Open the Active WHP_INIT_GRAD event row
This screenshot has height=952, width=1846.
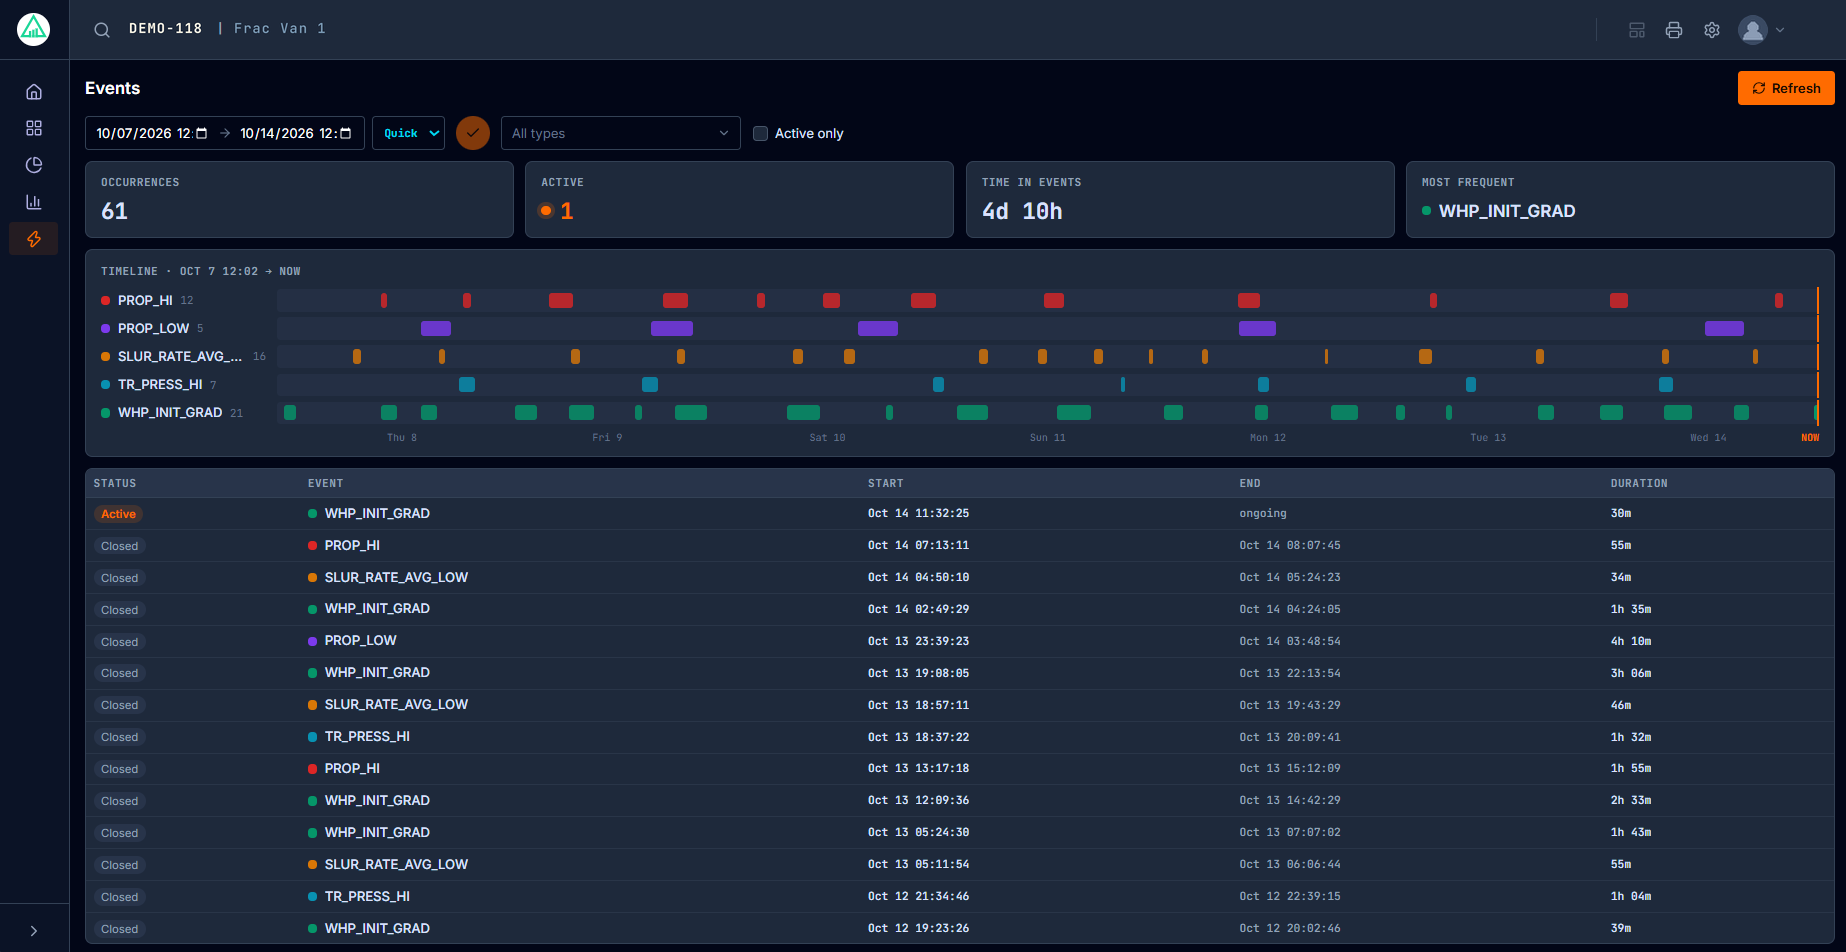(x=959, y=514)
